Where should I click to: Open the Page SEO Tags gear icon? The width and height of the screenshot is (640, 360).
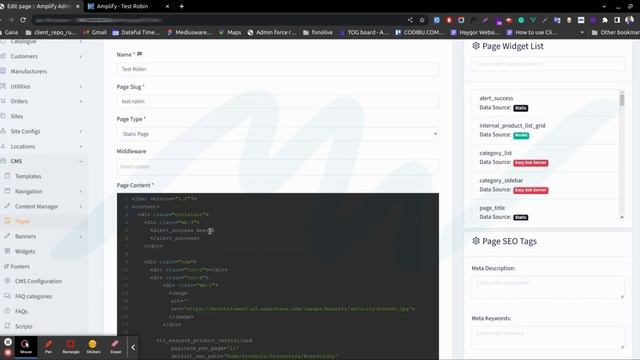(x=476, y=241)
